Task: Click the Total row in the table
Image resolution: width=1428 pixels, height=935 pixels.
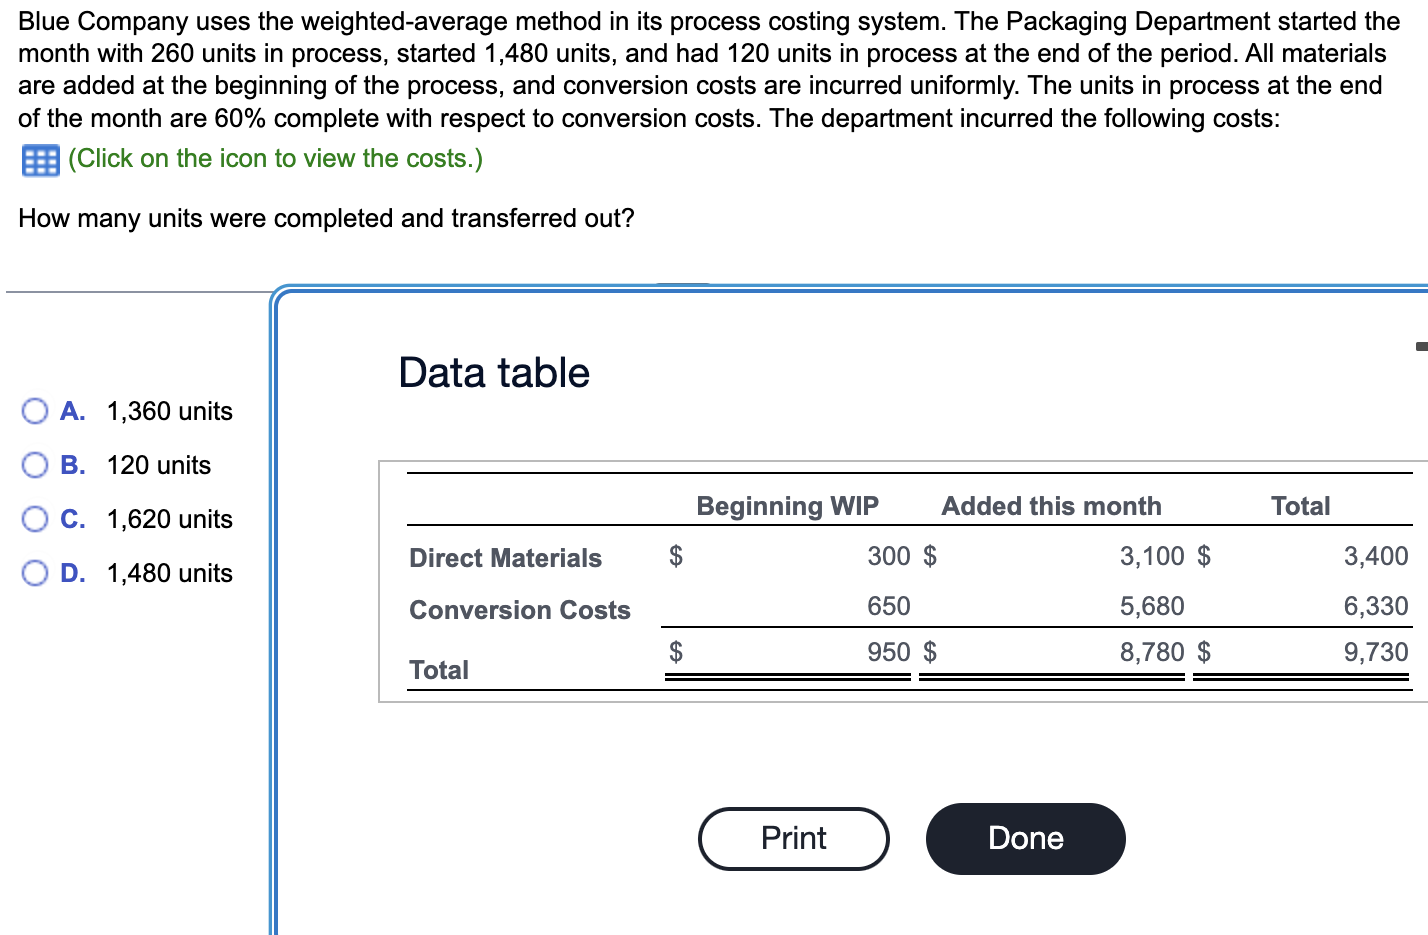Action: point(439,670)
